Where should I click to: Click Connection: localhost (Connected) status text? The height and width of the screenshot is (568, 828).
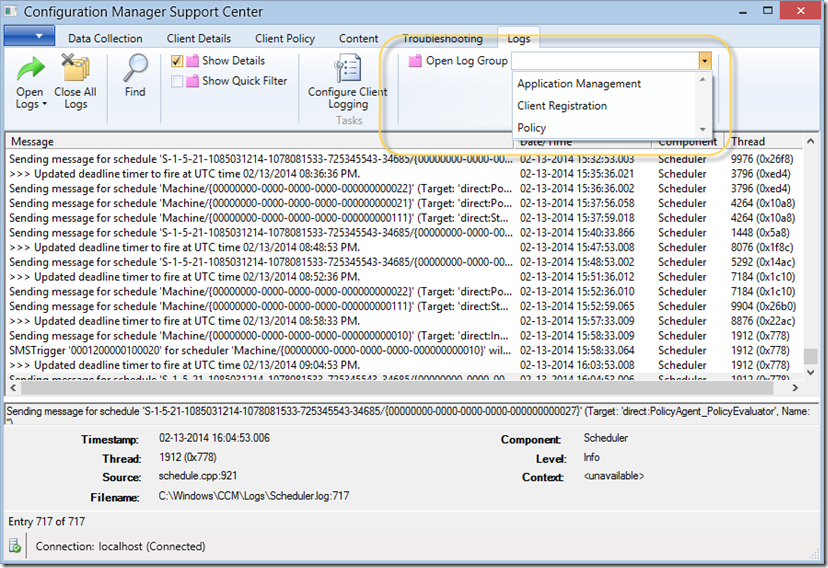(x=120, y=546)
